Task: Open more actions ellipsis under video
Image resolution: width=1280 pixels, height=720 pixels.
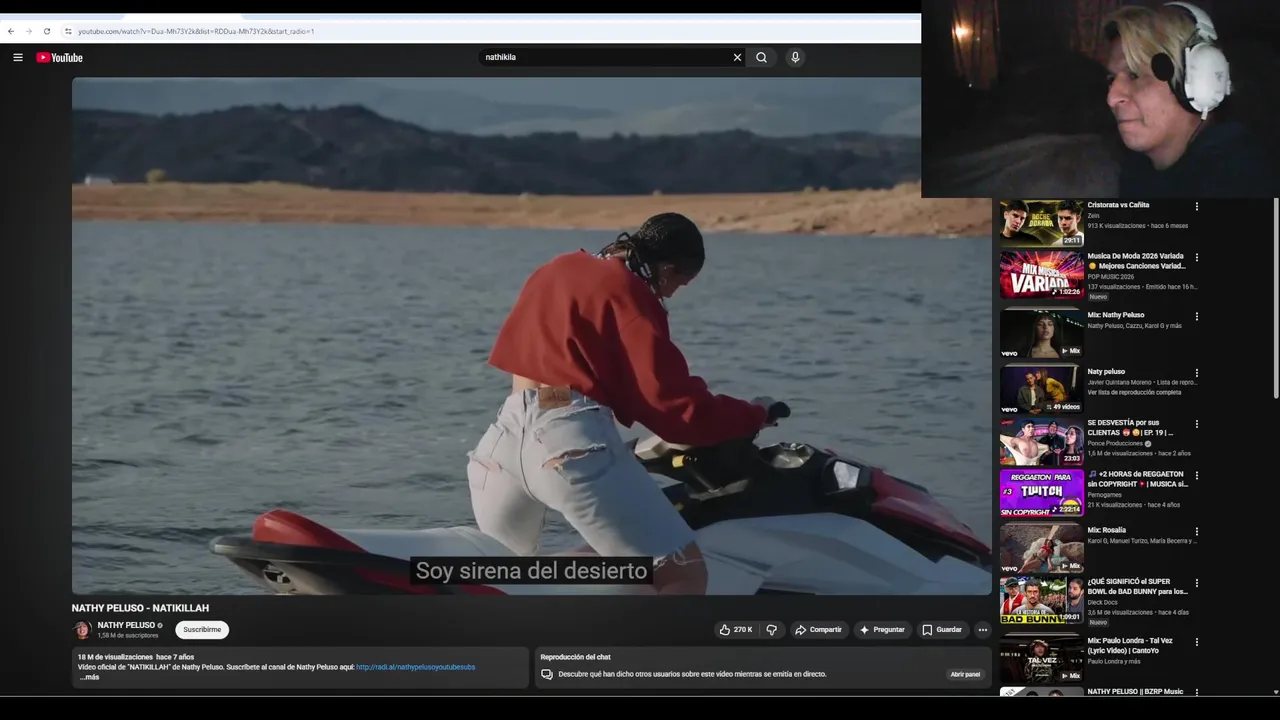Action: tap(983, 630)
